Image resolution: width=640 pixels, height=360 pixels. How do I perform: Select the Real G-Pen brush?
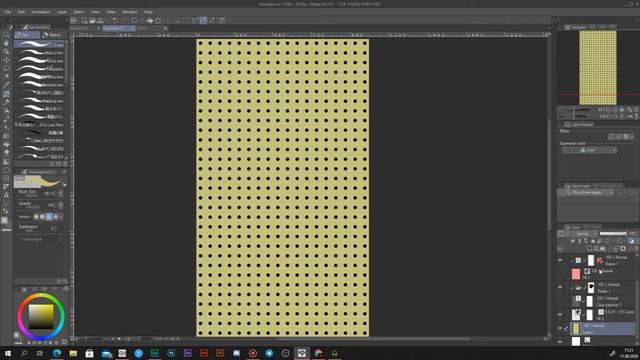[x=39, y=53]
